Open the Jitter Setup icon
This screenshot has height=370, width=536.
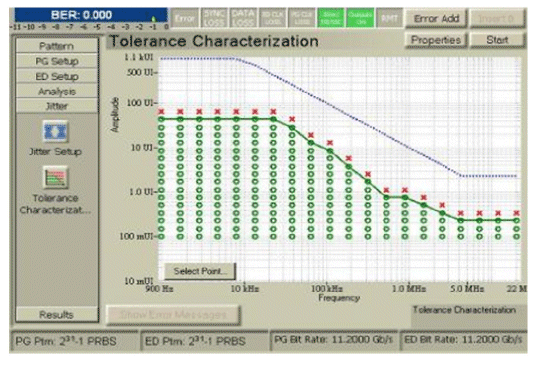pyautogui.click(x=55, y=131)
